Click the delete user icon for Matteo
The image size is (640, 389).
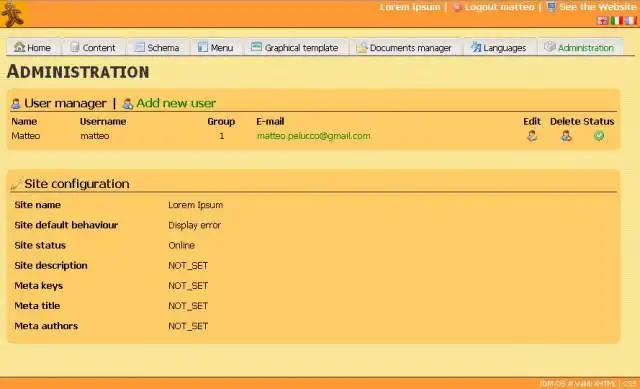coord(566,136)
